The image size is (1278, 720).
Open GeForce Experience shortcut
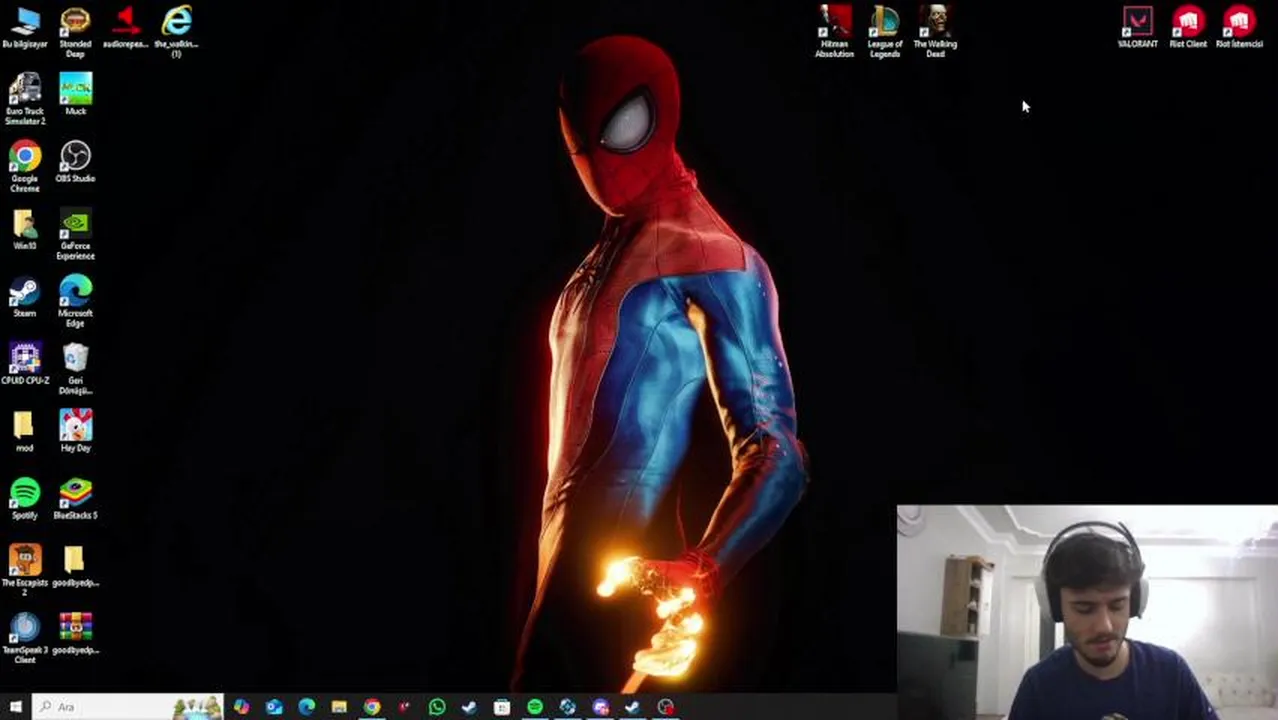click(75, 234)
